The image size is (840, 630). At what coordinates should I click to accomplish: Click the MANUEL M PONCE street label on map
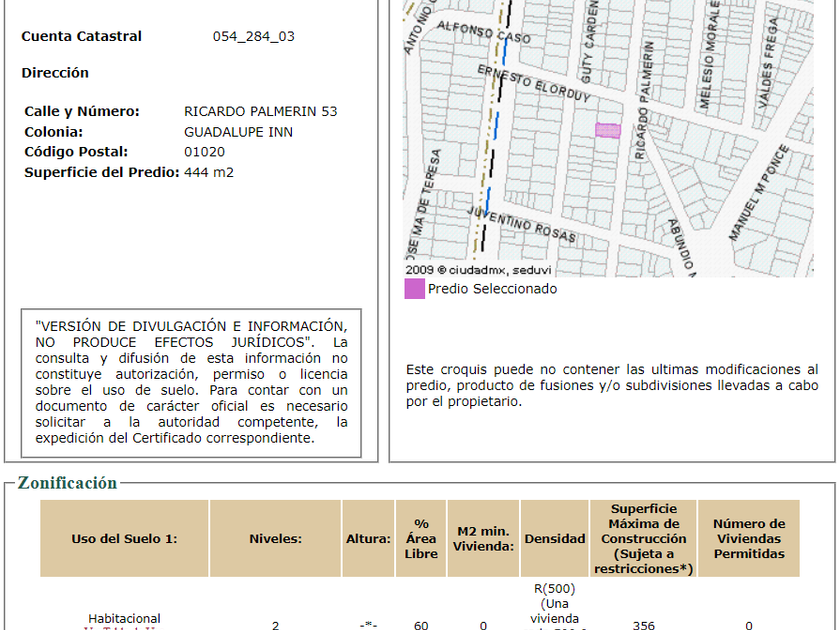(x=758, y=192)
